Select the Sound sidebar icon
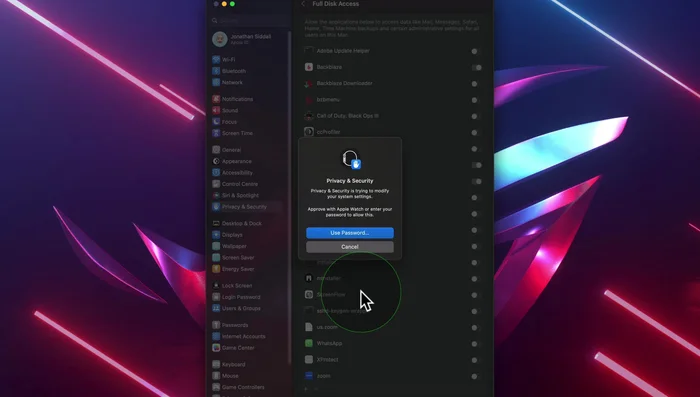This screenshot has height=397, width=700. click(216, 110)
